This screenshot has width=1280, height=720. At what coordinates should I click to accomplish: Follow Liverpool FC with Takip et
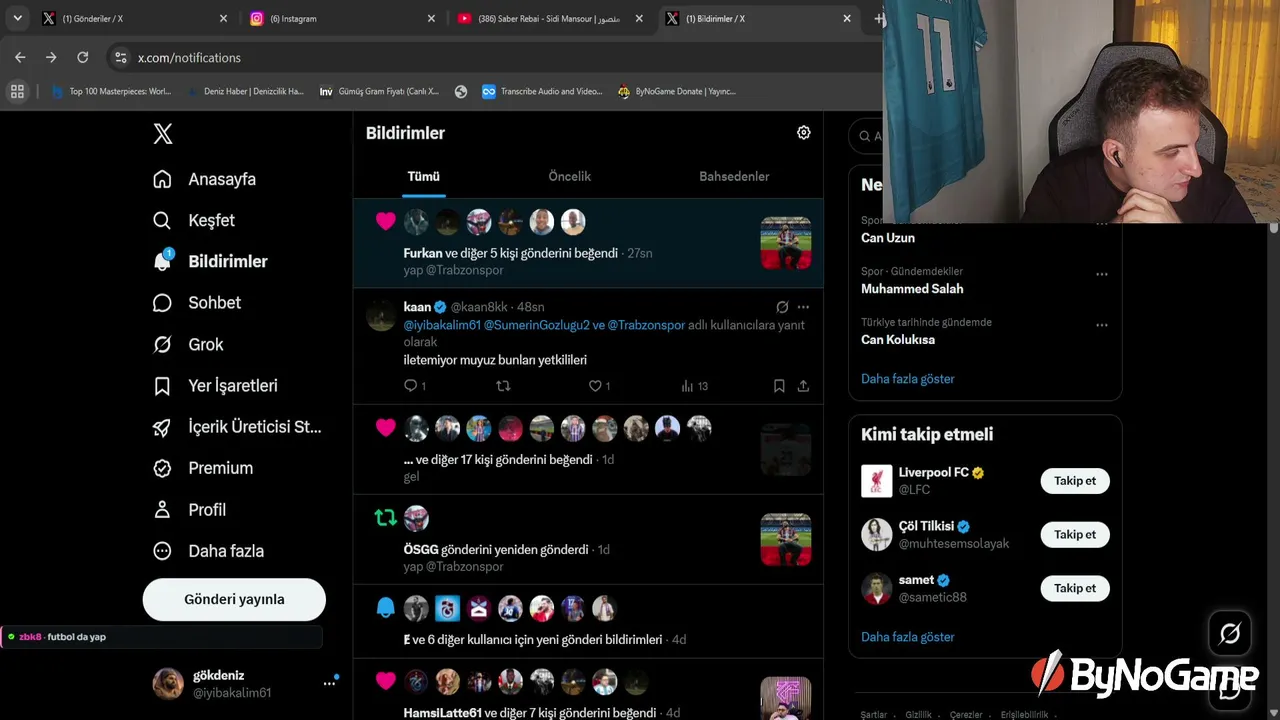[1075, 481]
